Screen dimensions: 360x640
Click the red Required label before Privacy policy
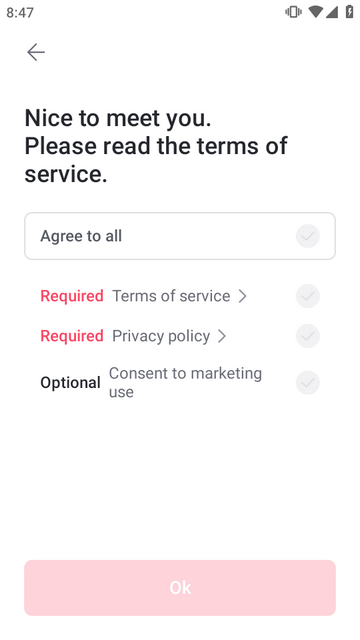tap(72, 336)
